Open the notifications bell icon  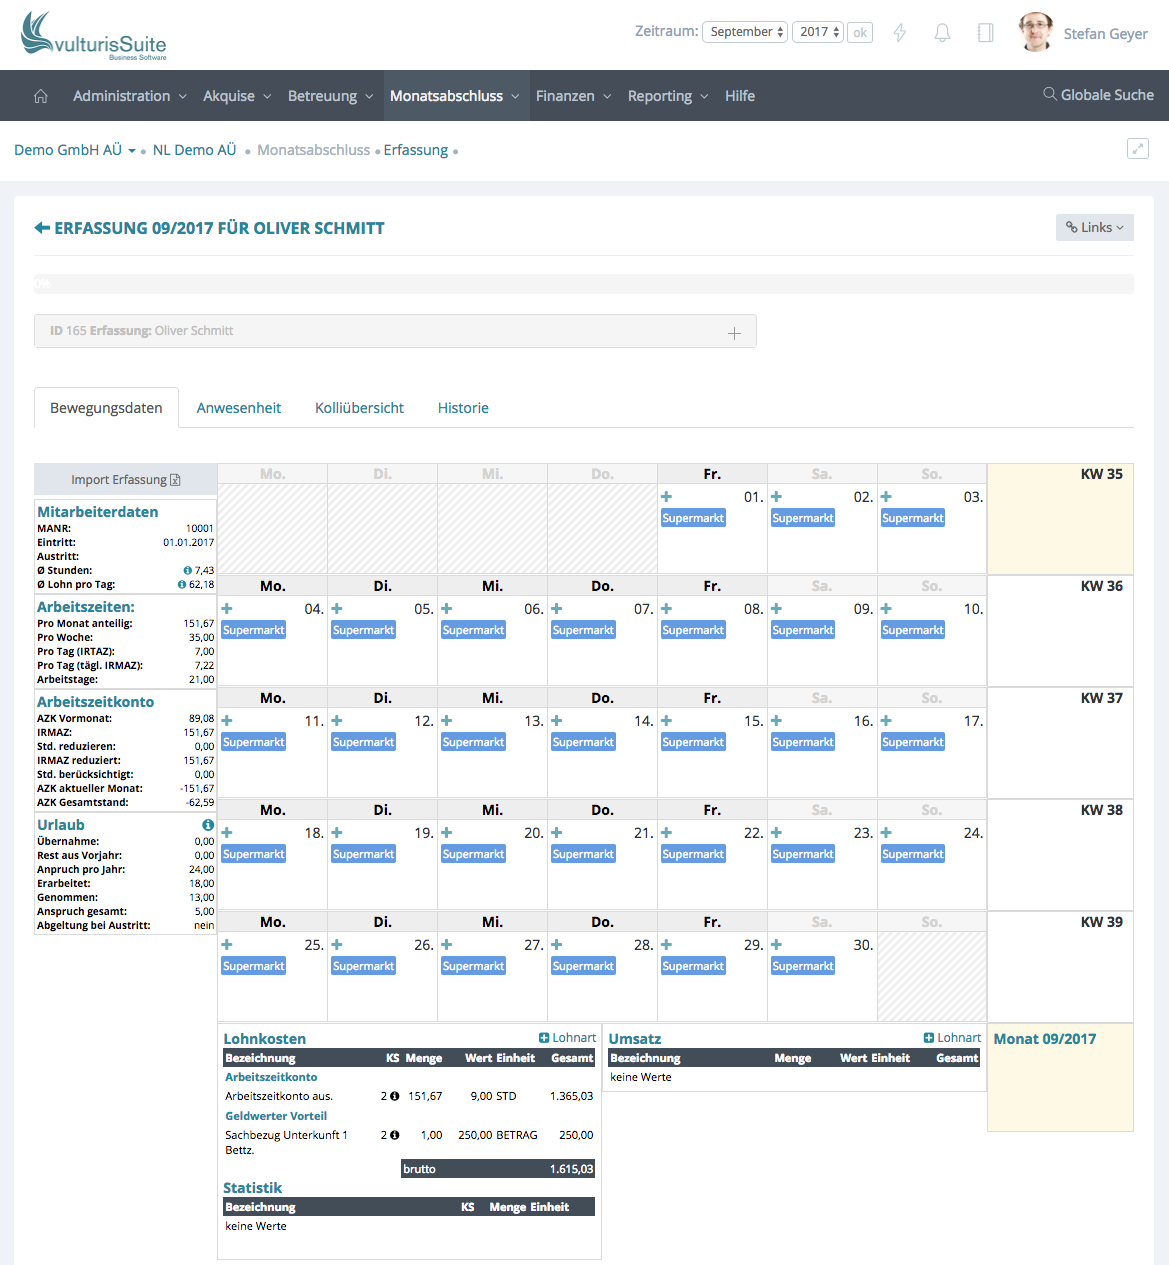(x=942, y=33)
